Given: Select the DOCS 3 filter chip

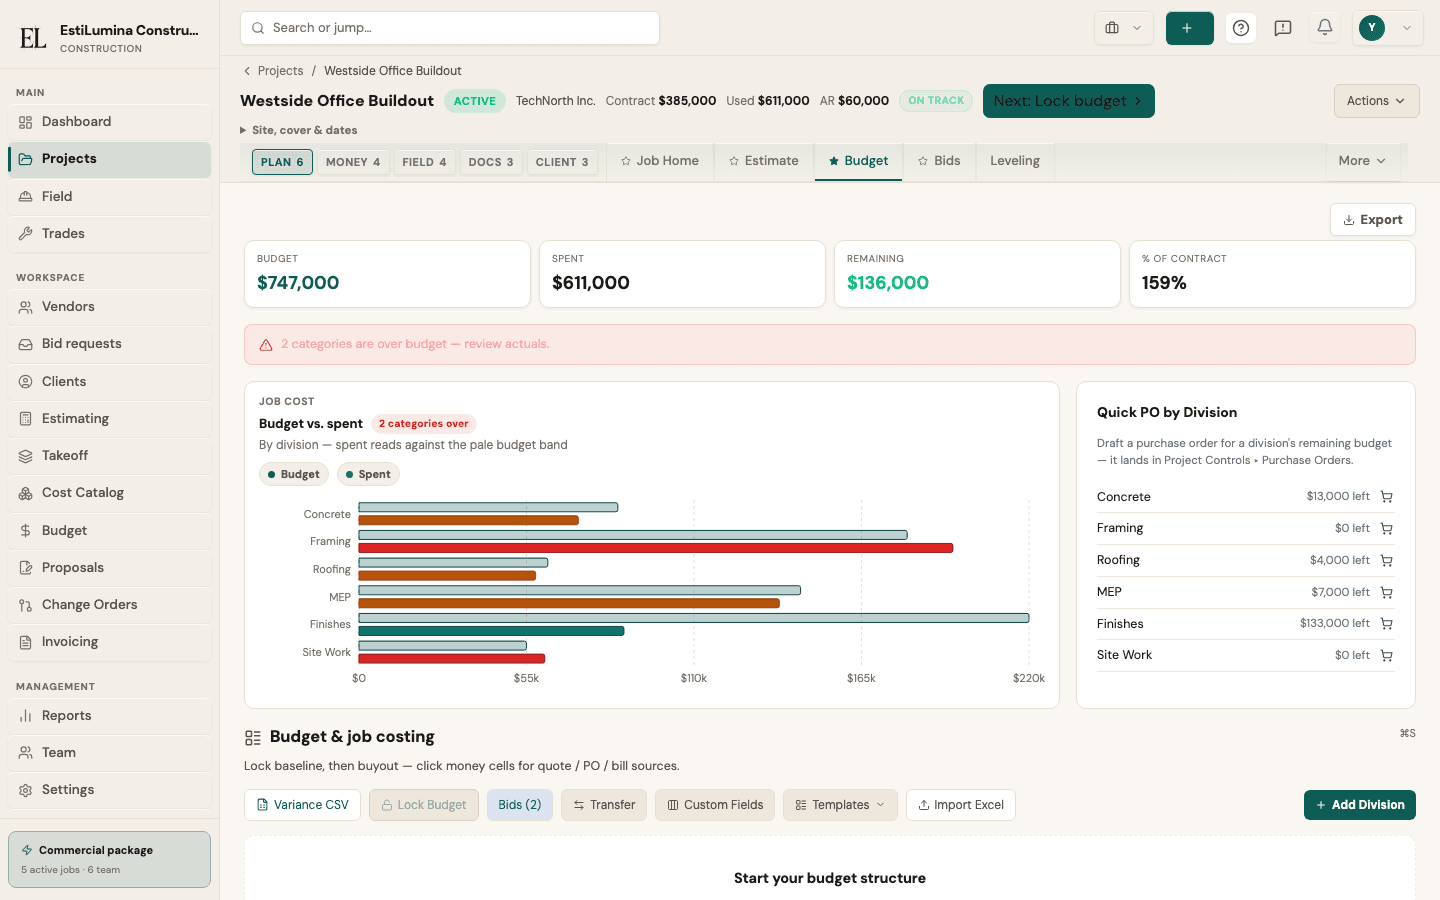Looking at the screenshot, I should pyautogui.click(x=491, y=162).
